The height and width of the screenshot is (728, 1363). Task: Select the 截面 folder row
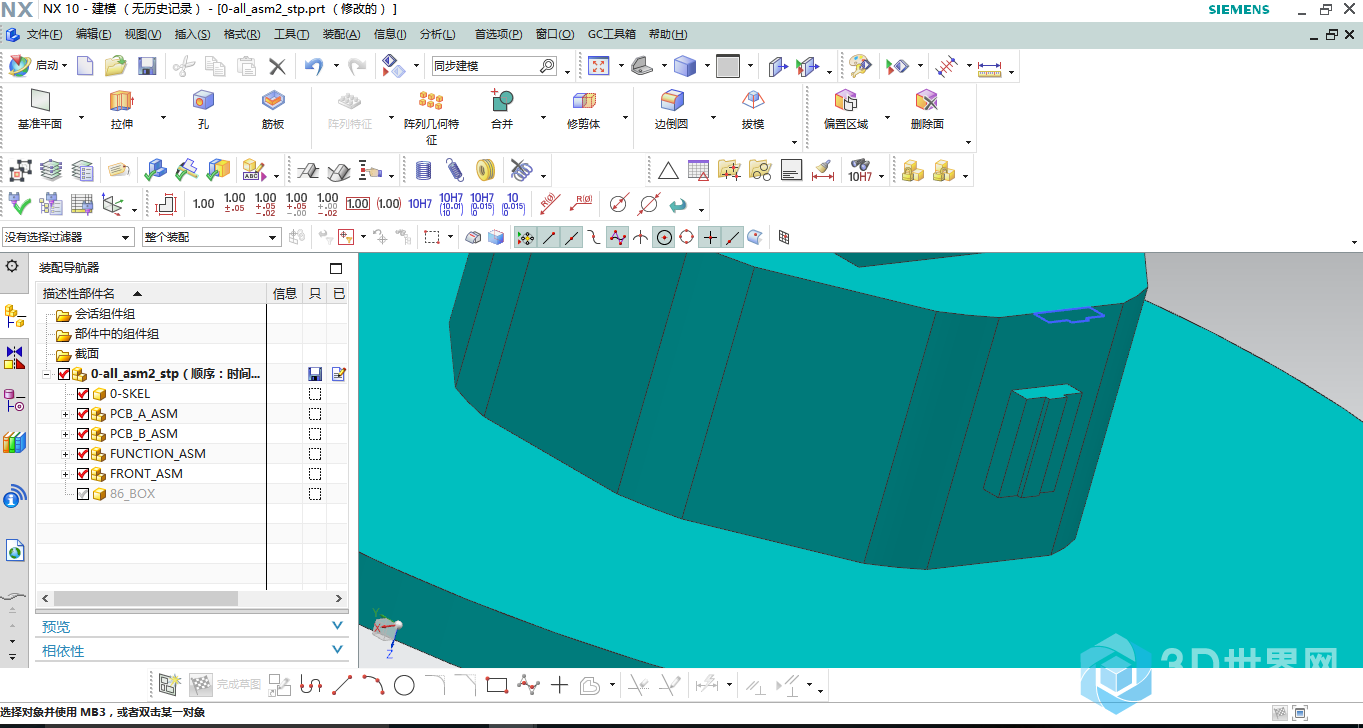[86, 354]
